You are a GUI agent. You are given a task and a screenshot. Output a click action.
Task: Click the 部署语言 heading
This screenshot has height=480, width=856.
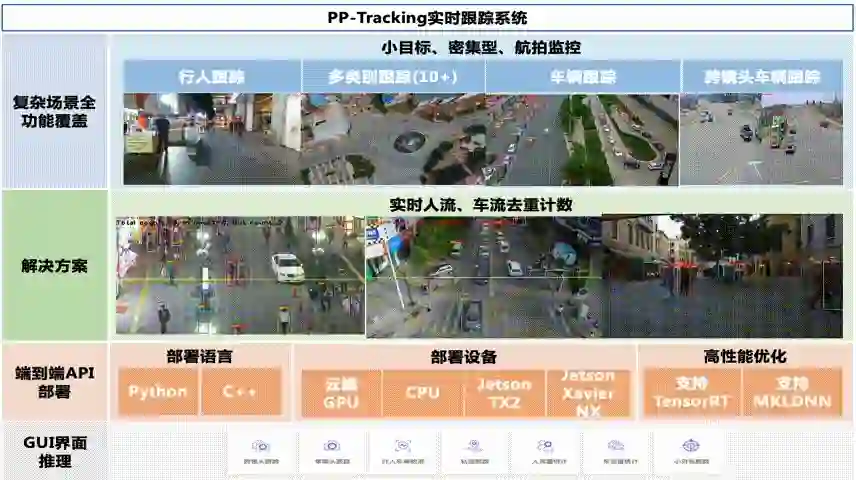[200, 357]
